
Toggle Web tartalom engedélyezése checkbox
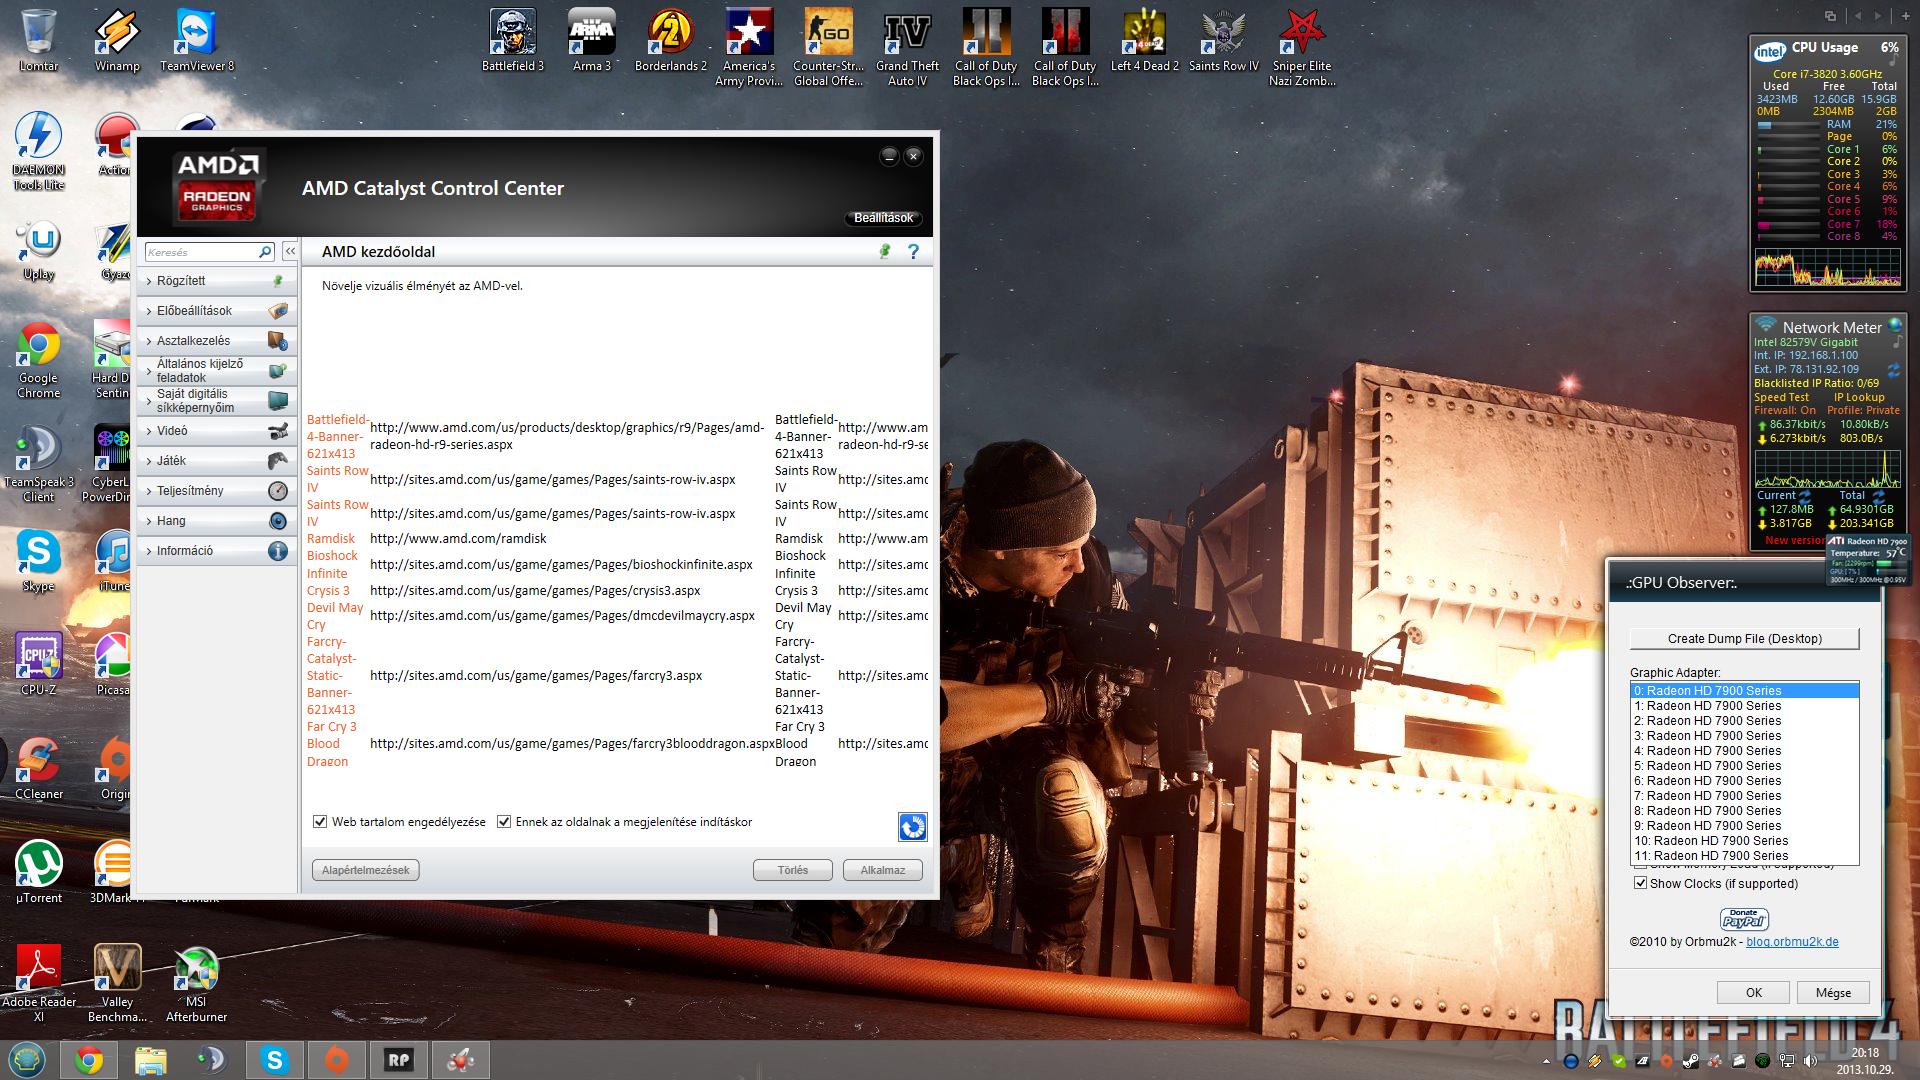click(320, 822)
